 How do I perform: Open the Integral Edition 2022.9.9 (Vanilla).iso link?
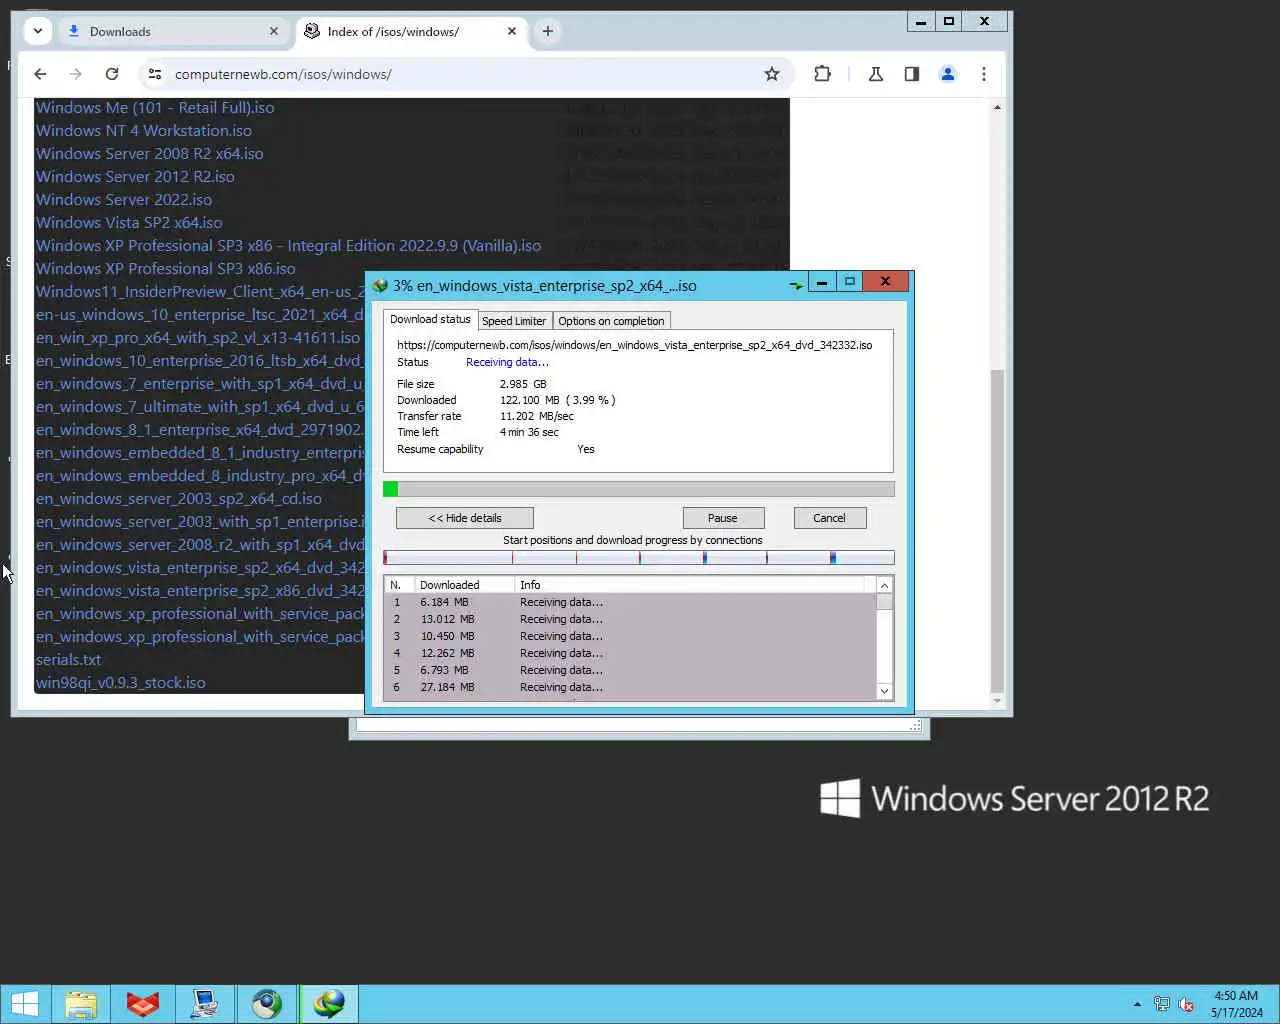click(x=288, y=246)
